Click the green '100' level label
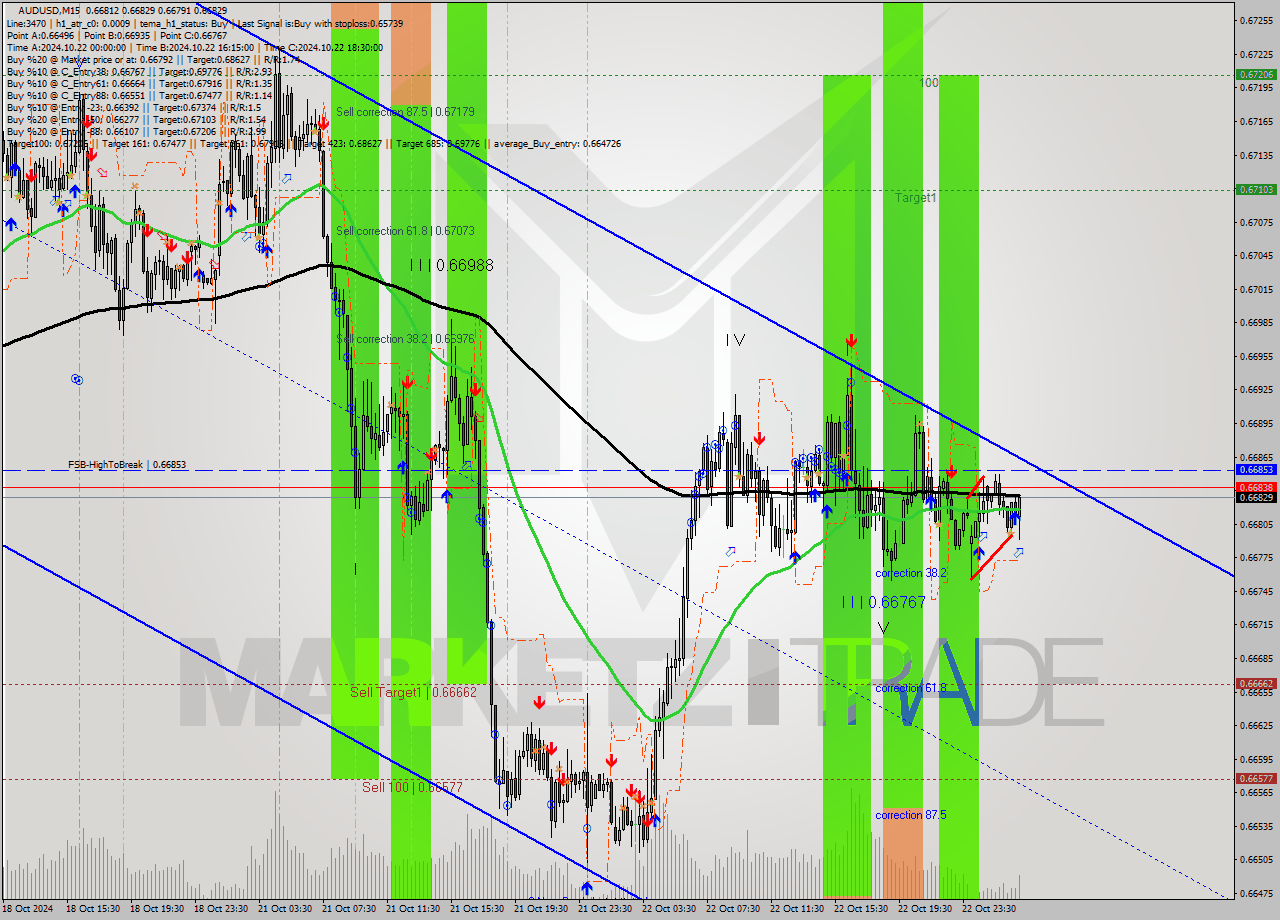 tap(929, 82)
